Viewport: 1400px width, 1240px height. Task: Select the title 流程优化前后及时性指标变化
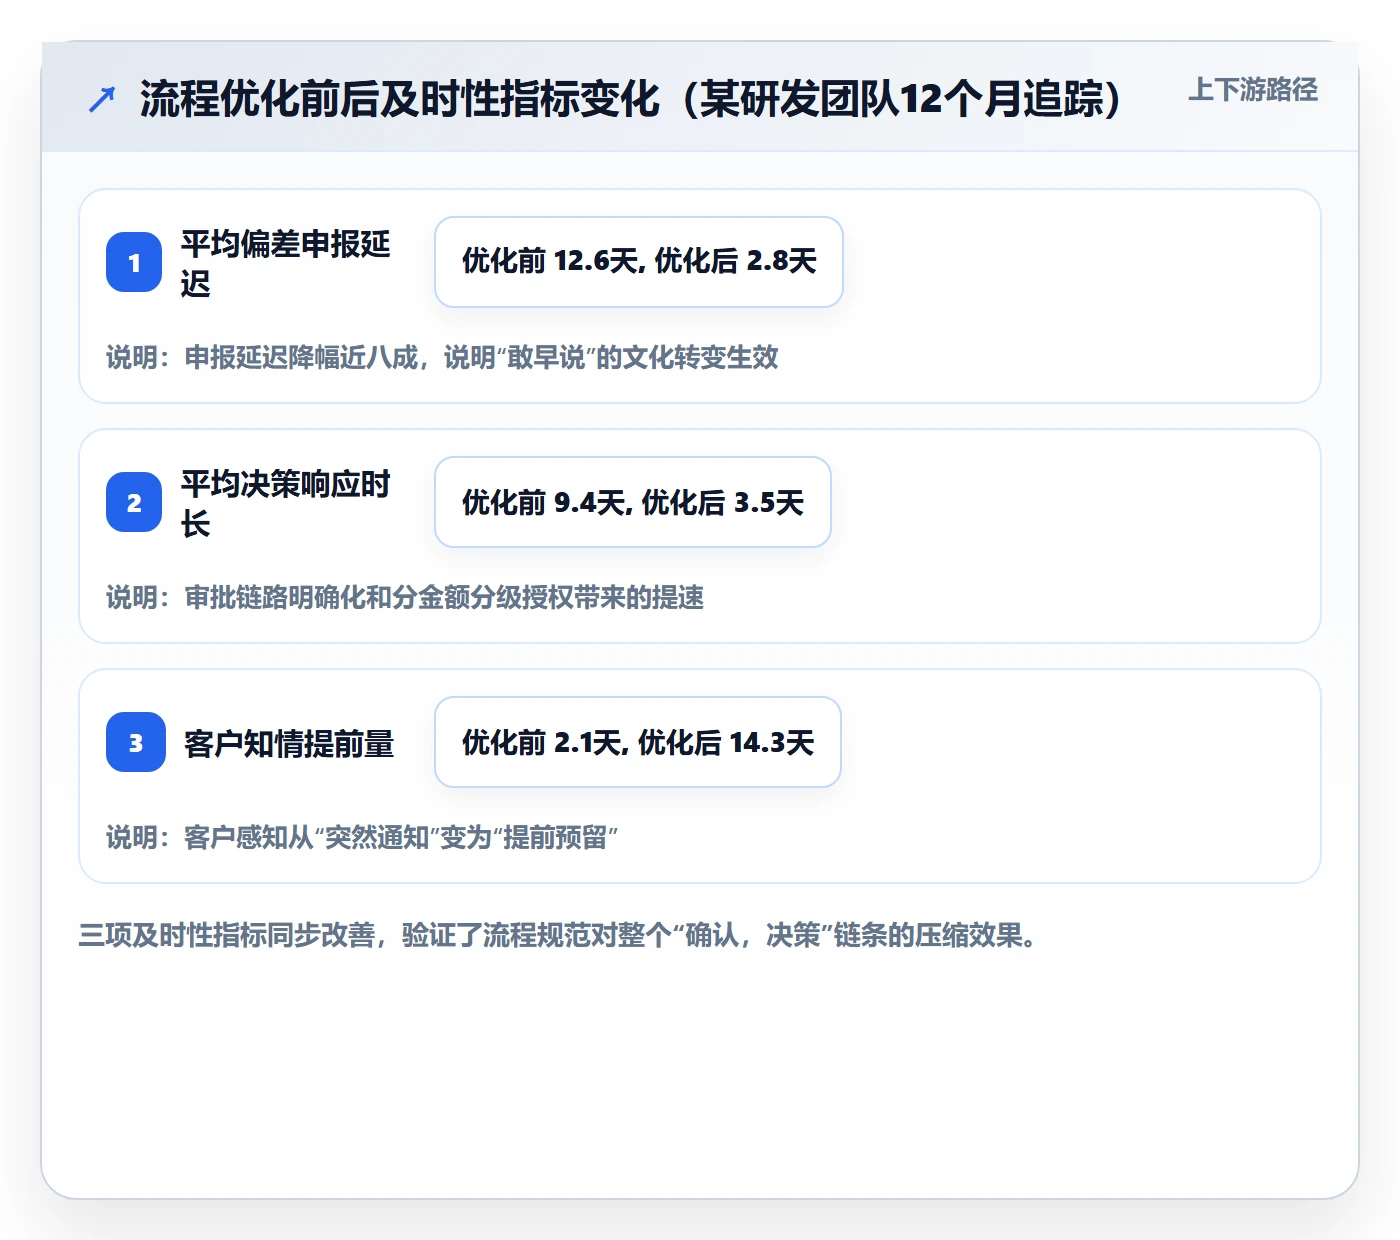pos(399,99)
